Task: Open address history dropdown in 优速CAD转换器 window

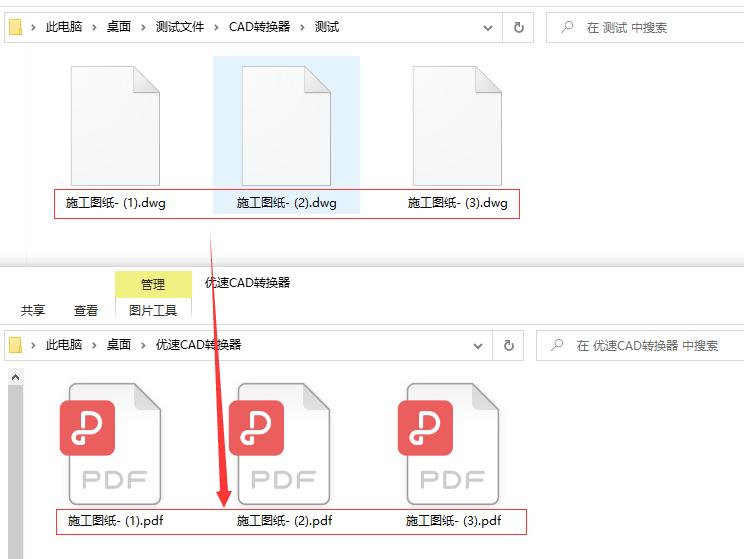Action: pyautogui.click(x=478, y=346)
